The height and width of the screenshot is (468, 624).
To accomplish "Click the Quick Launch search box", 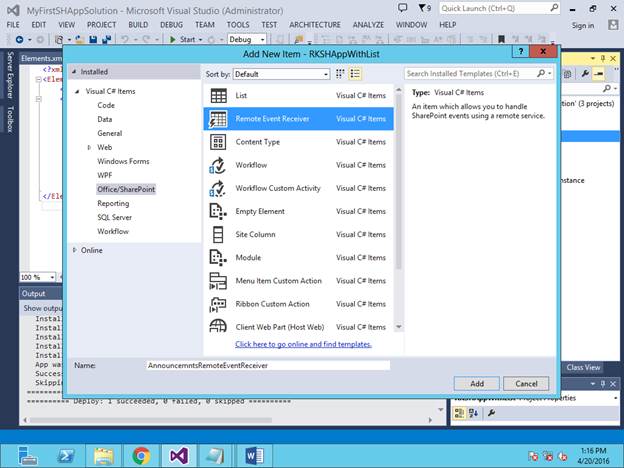I will 499,8.
